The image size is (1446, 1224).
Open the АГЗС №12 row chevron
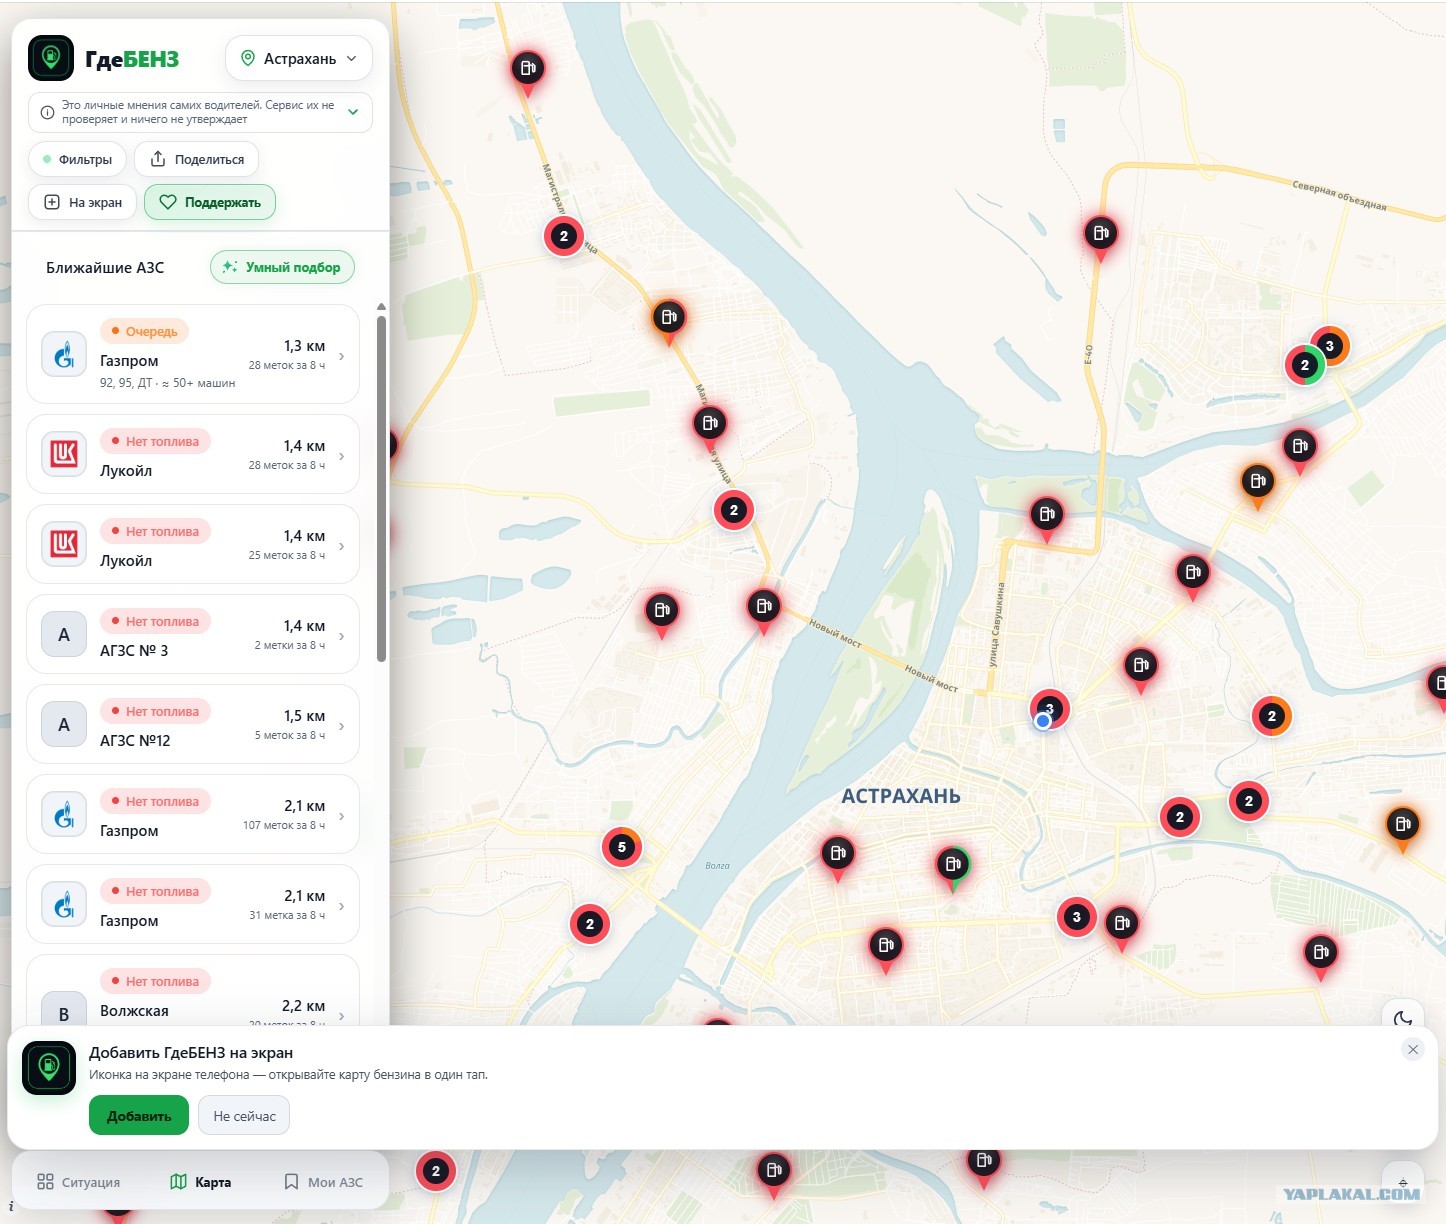[x=342, y=726]
